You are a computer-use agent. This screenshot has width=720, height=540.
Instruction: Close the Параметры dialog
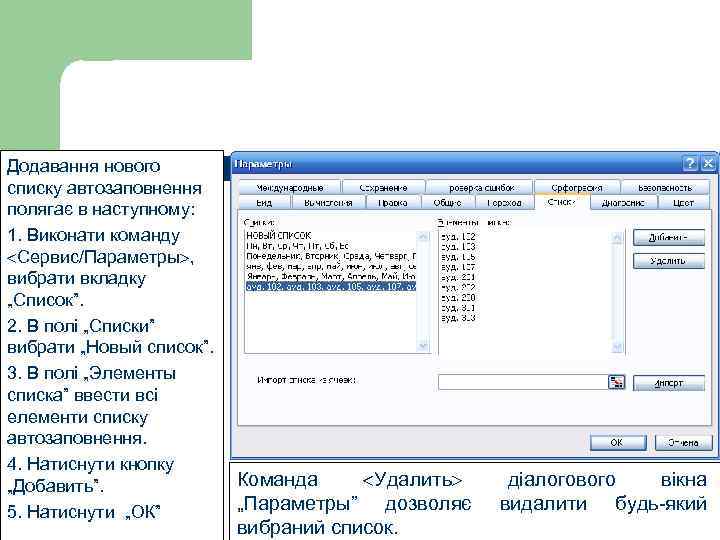point(709,163)
